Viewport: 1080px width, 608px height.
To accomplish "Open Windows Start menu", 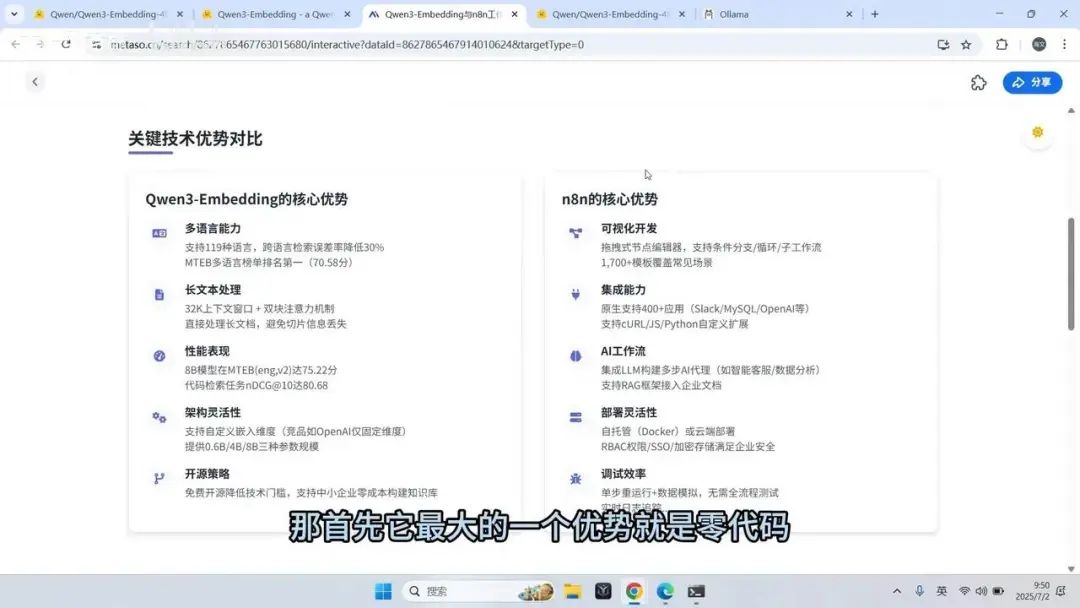I will 383,591.
